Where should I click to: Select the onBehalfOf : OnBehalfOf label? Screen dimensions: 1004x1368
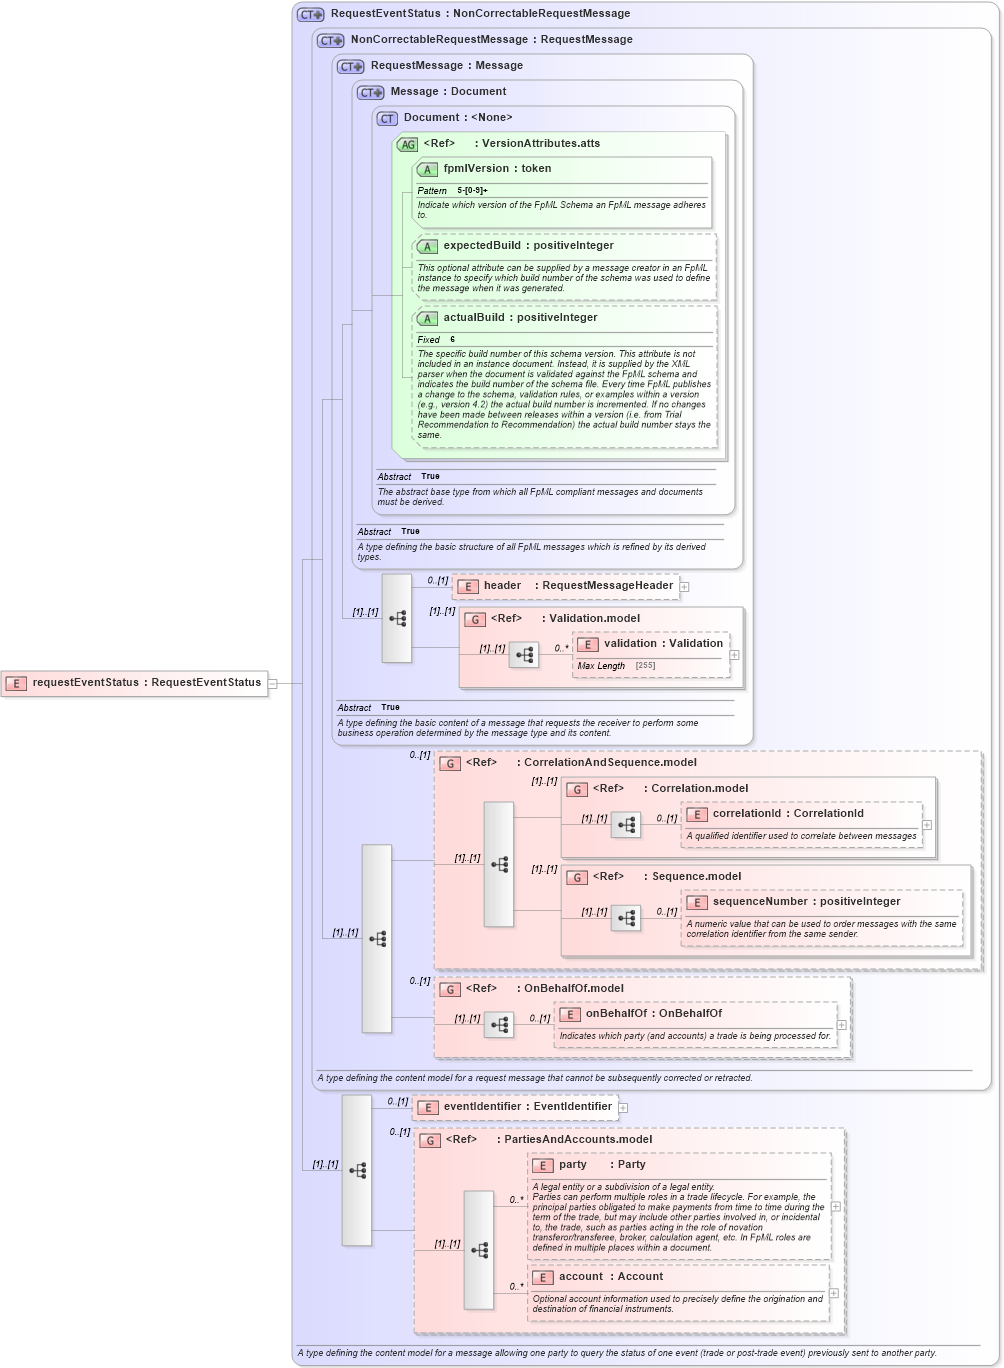pos(653,1014)
